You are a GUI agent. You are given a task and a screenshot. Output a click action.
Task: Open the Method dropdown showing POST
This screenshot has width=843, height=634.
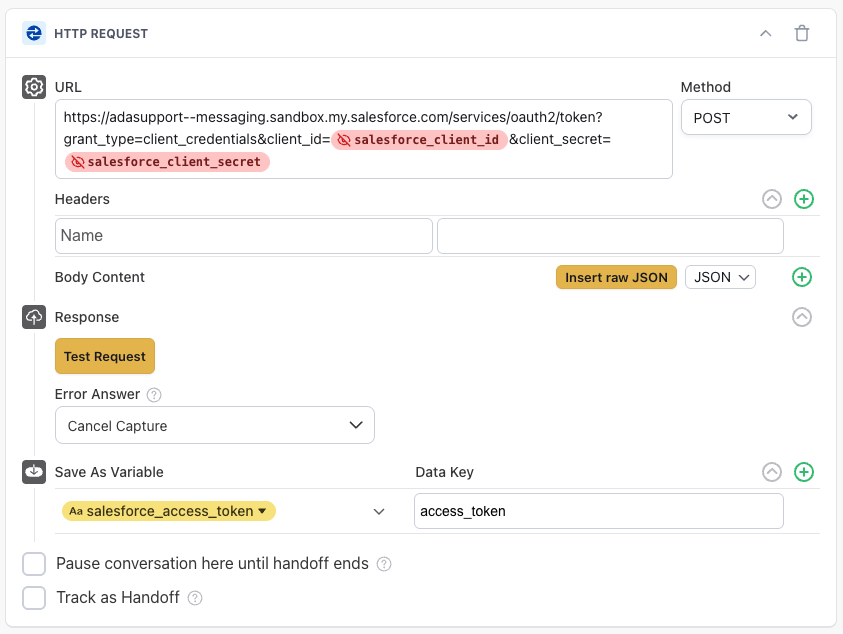pos(746,117)
